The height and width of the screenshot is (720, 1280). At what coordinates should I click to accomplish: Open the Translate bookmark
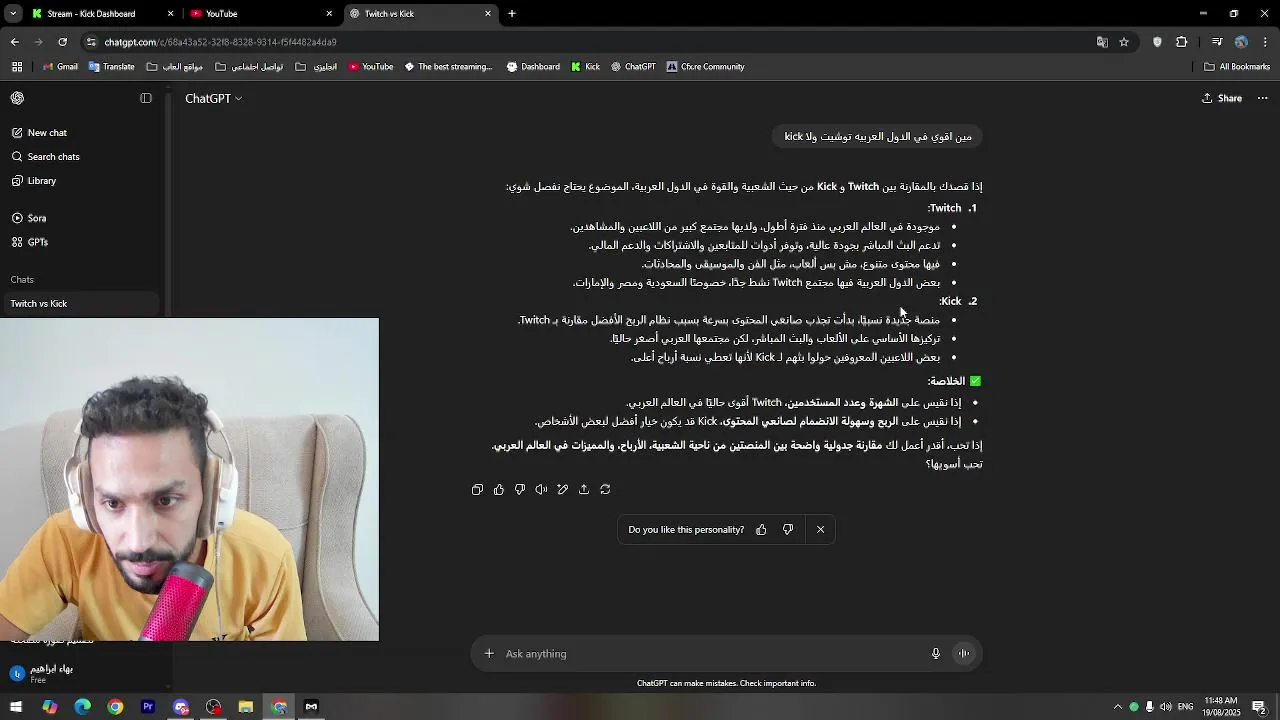tap(111, 67)
